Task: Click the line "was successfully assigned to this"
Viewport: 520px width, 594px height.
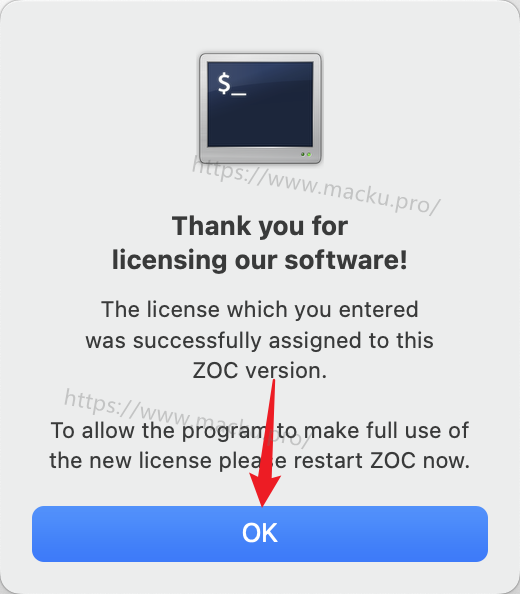Action: [x=260, y=340]
